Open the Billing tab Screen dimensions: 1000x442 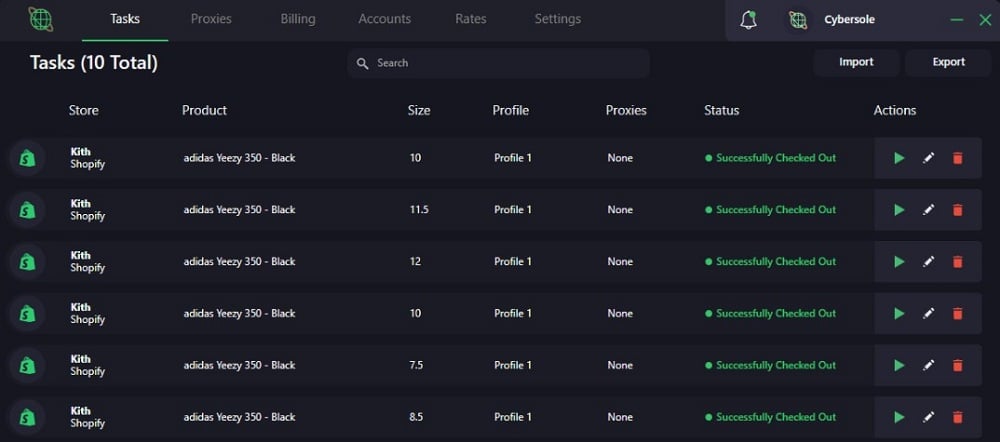pos(298,19)
